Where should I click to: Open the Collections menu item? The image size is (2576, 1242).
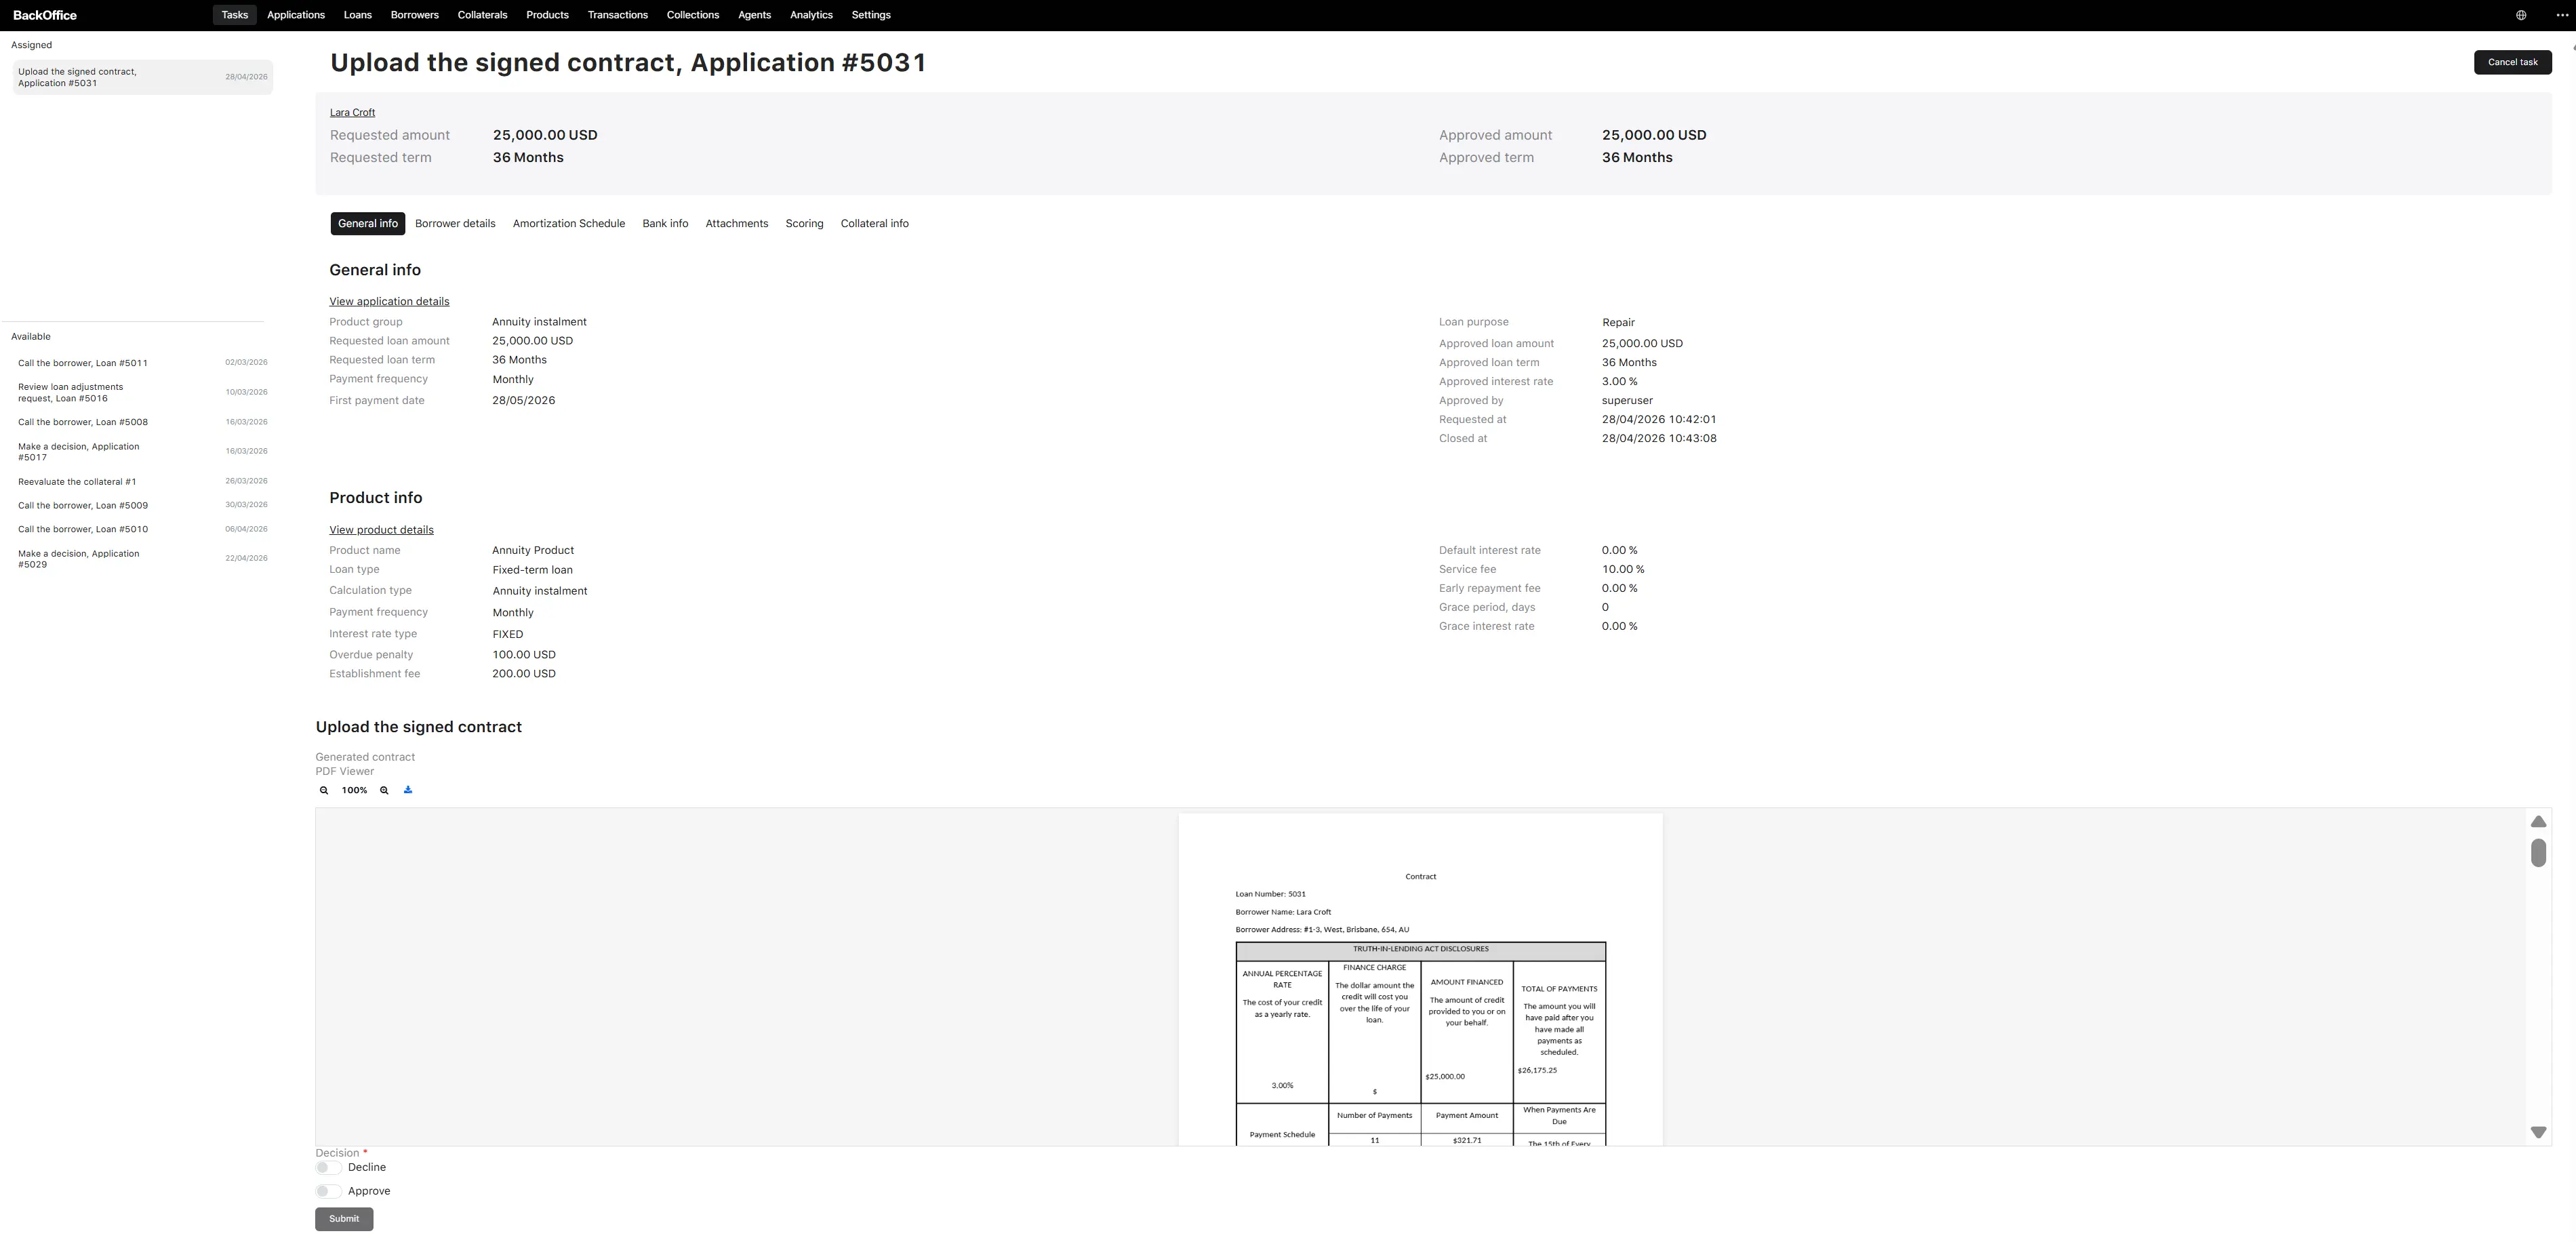pyautogui.click(x=693, y=15)
